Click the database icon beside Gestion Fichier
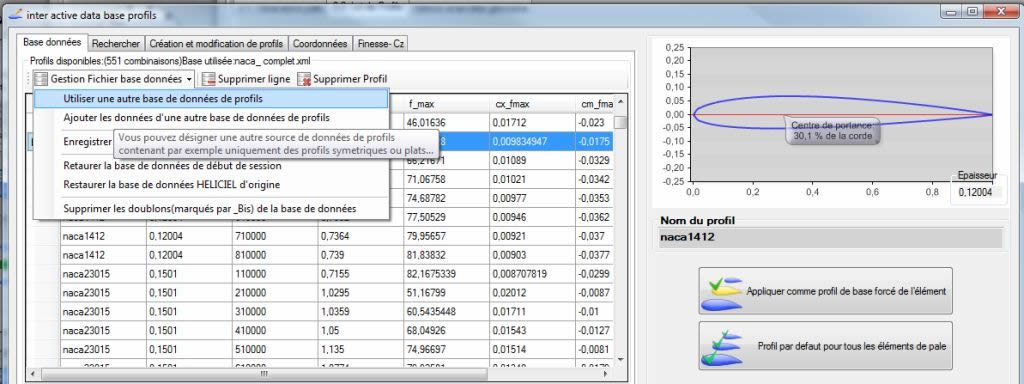This screenshot has width=1024, height=384. click(41, 79)
